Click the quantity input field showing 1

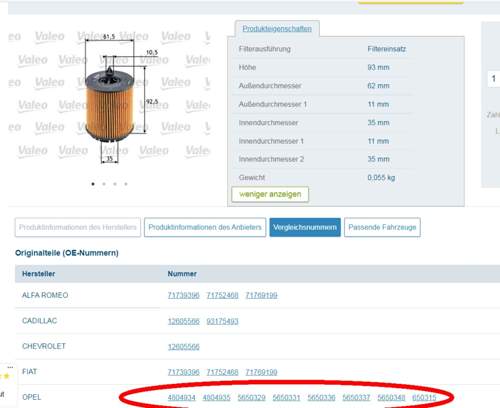click(494, 79)
